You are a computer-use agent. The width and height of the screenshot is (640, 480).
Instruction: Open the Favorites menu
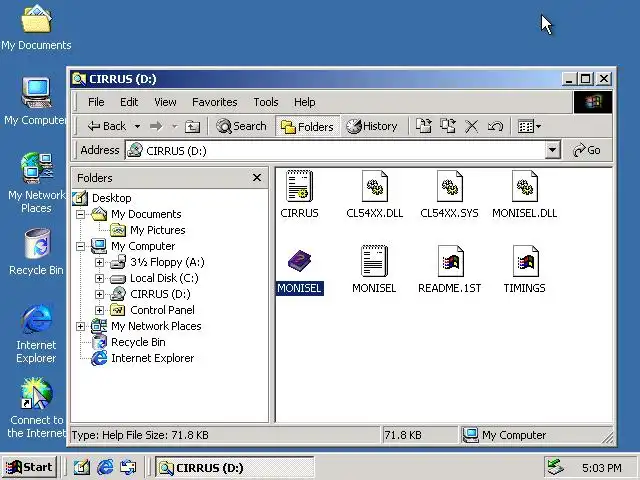point(215,102)
